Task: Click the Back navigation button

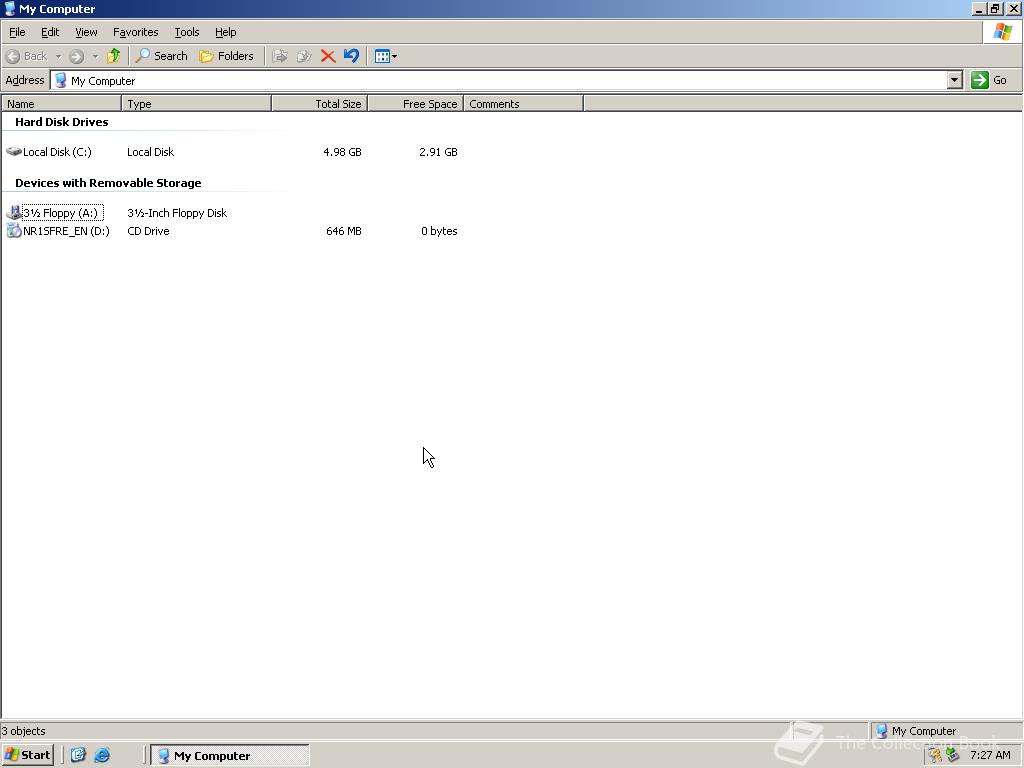Action: point(27,56)
